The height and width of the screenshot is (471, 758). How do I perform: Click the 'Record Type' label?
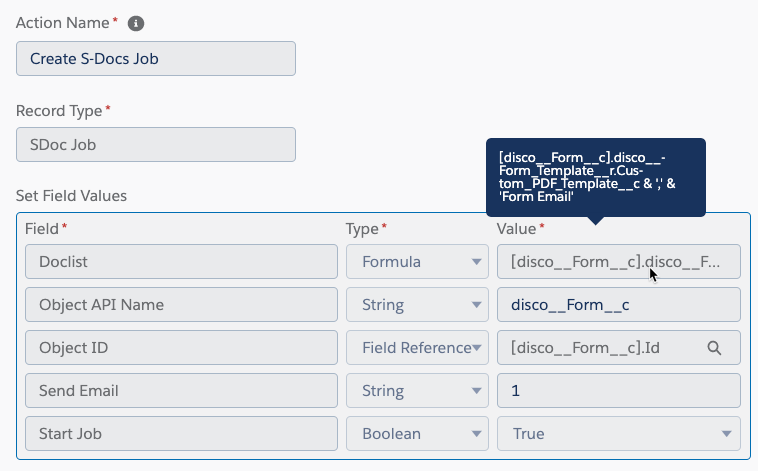point(59,111)
